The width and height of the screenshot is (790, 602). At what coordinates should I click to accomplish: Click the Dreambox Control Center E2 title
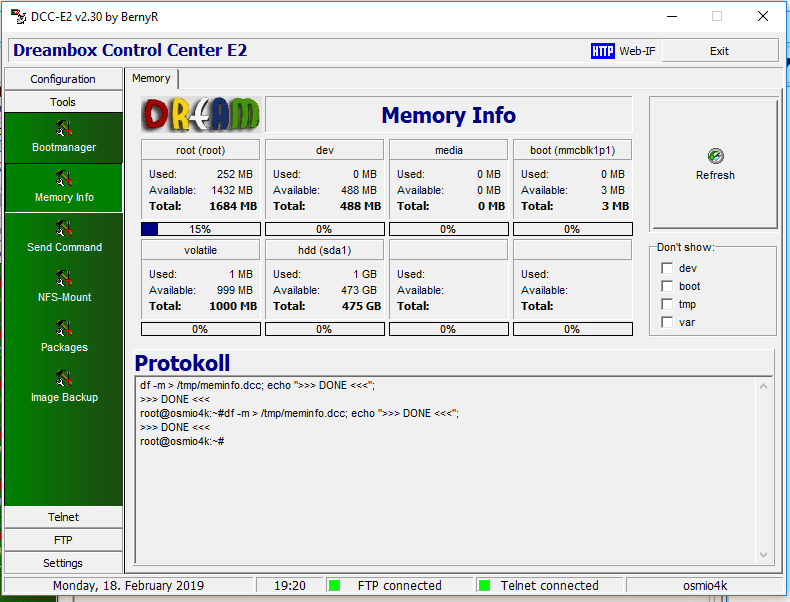pos(130,50)
